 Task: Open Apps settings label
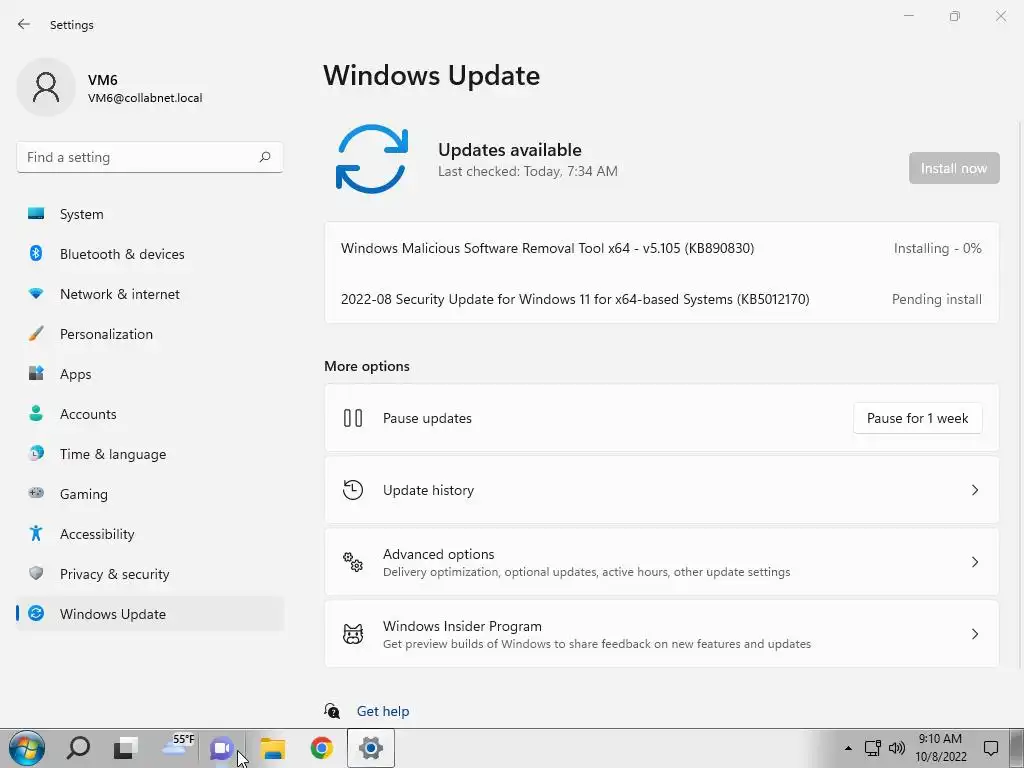point(75,374)
